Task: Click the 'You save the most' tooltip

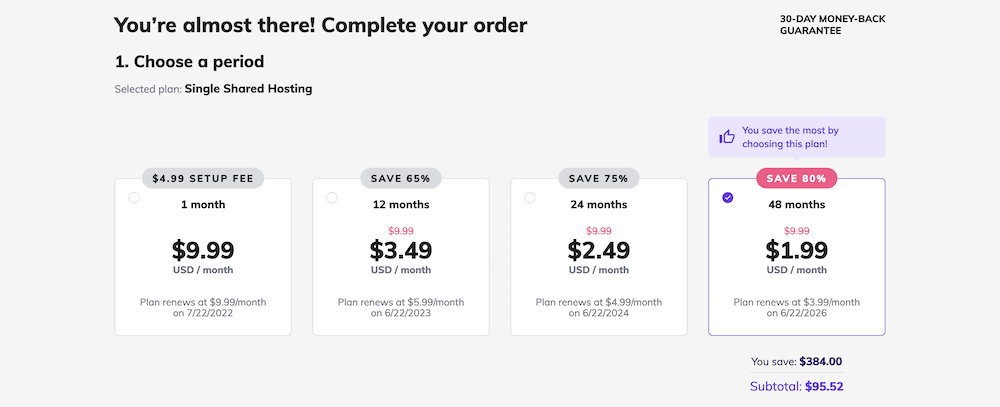Action: tap(797, 137)
